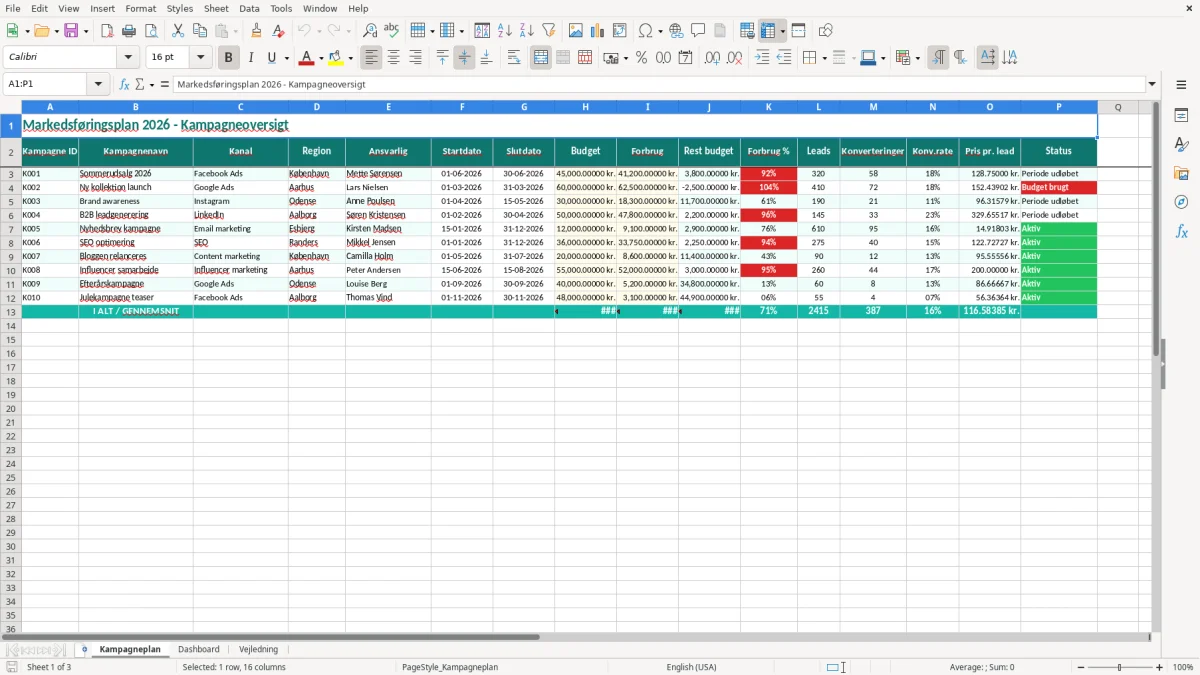Viewport: 1200px width, 675px height.
Task: Click the Format as Date icon
Action: coord(686,58)
